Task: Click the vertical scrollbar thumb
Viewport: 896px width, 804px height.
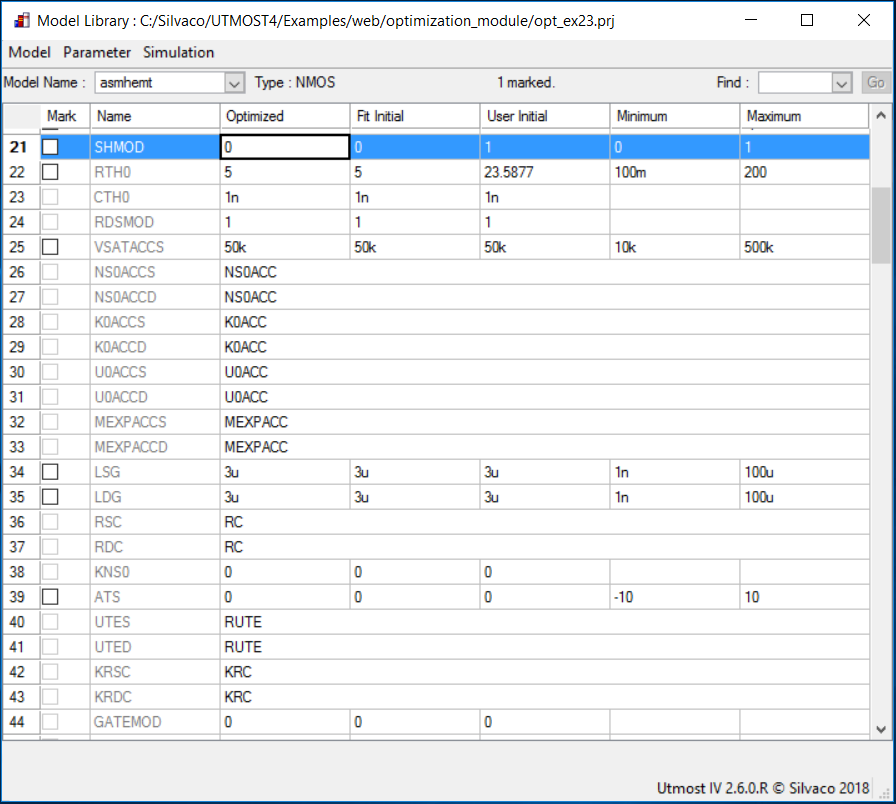Action: [881, 225]
